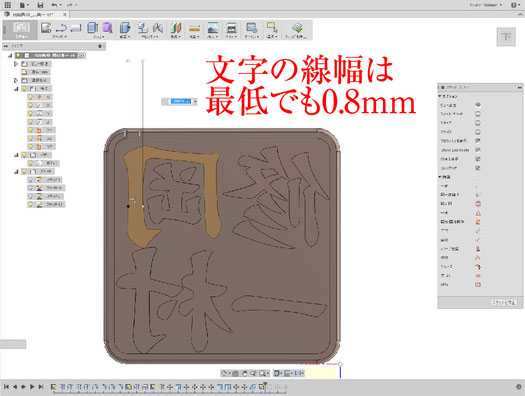Open the dropdown beside the dimension input
The image size is (525, 396).
click(195, 101)
